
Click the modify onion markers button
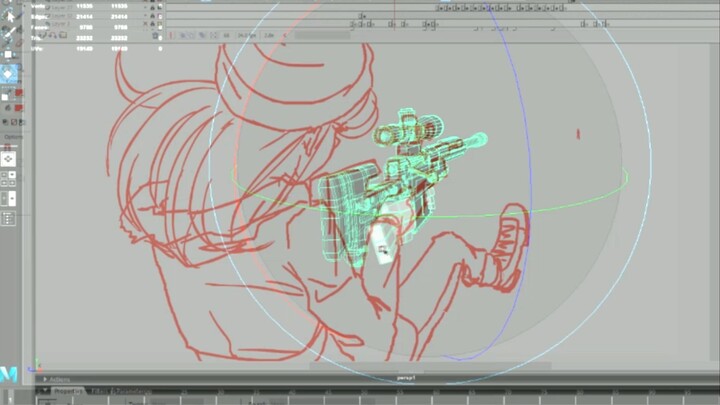(213, 35)
